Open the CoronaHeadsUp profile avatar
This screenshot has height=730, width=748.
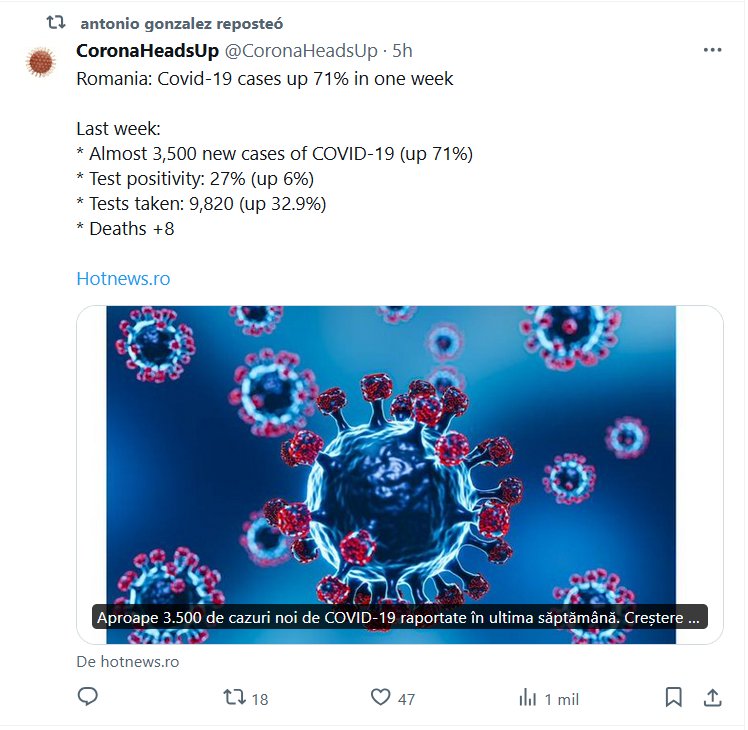(41, 62)
